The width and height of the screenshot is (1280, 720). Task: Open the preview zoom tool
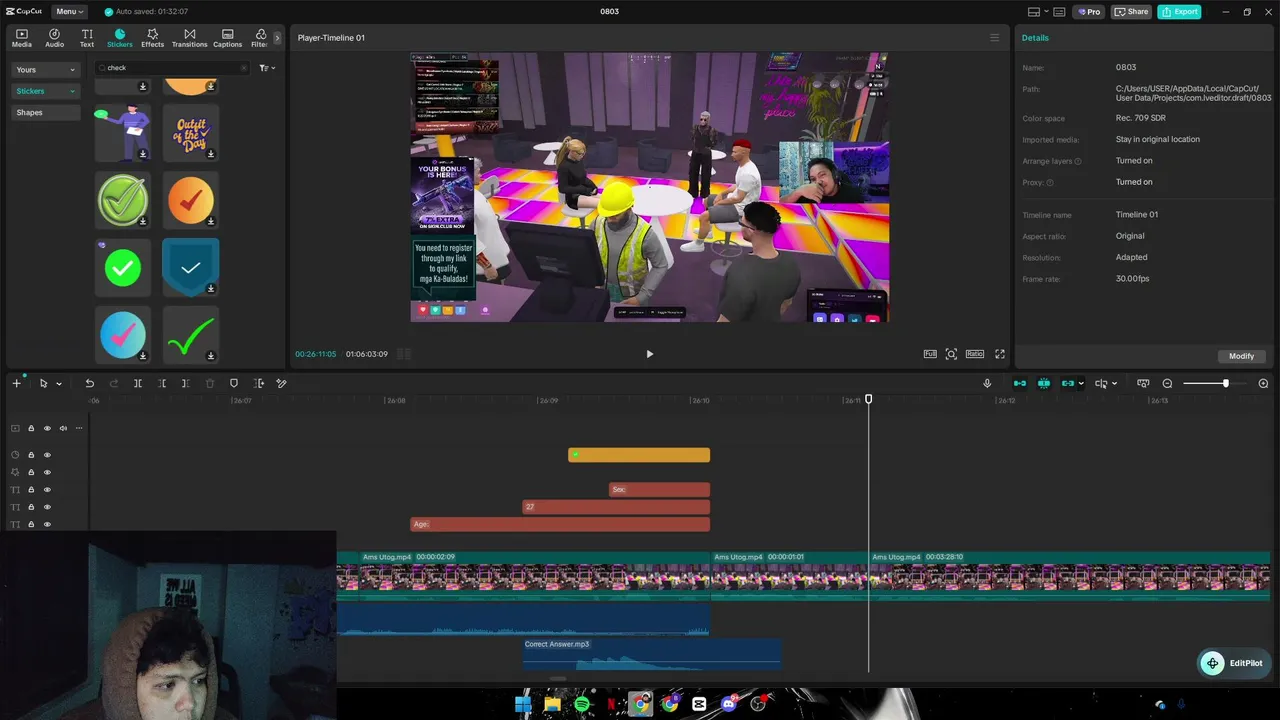tap(951, 354)
